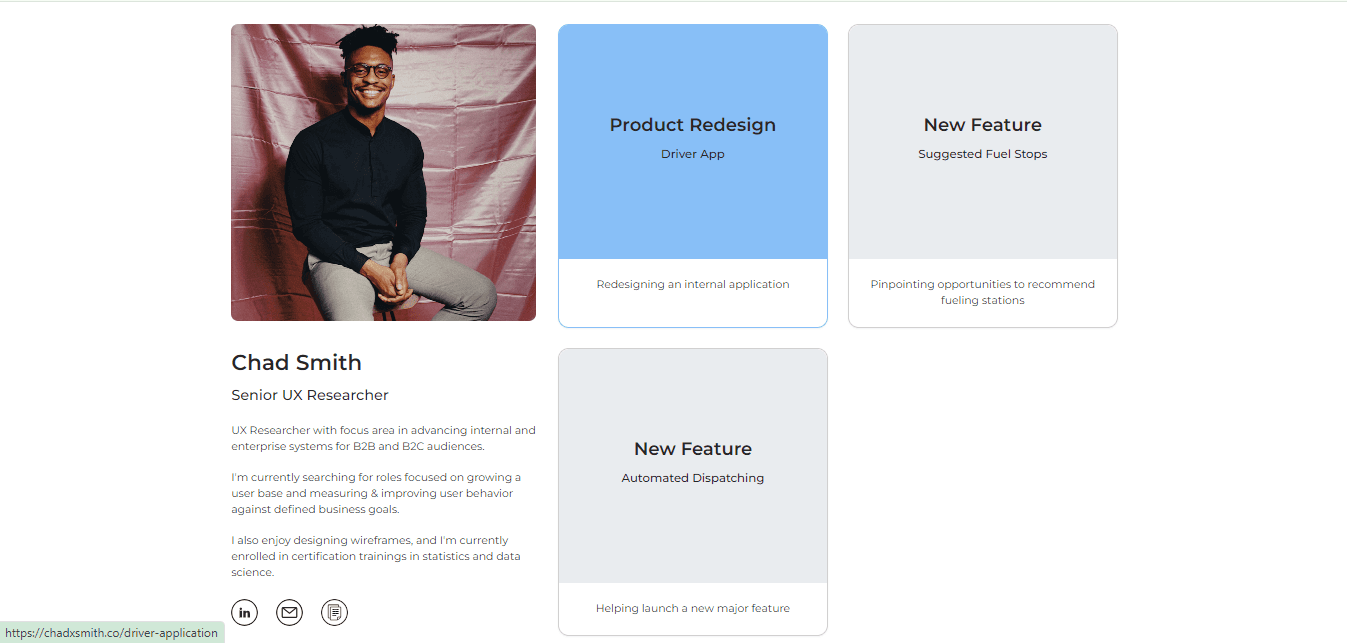Screen dimensions: 1347x643
Task: Click the "Automated Dispatching" subtitle
Action: (x=693, y=478)
